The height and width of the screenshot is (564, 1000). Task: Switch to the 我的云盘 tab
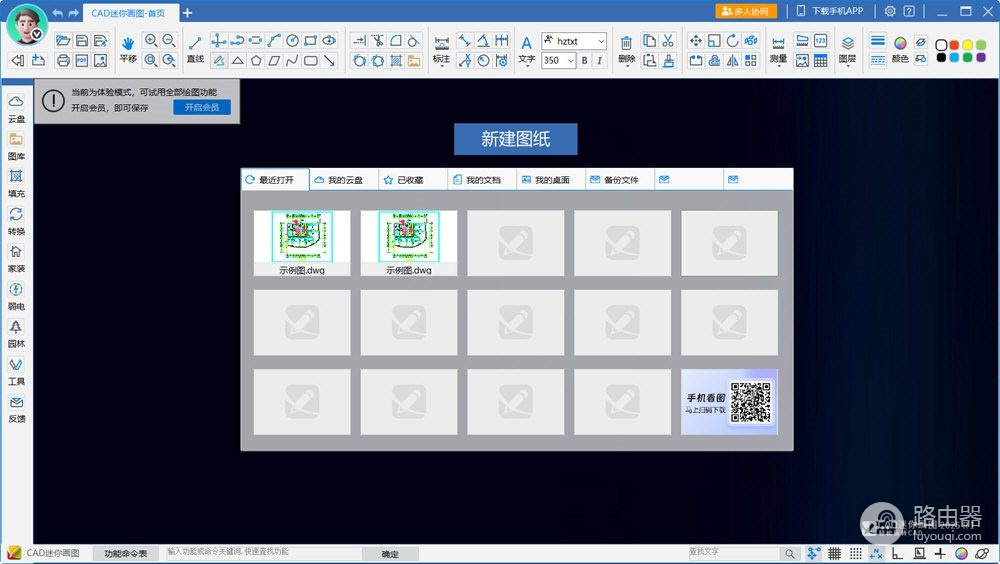(x=344, y=180)
